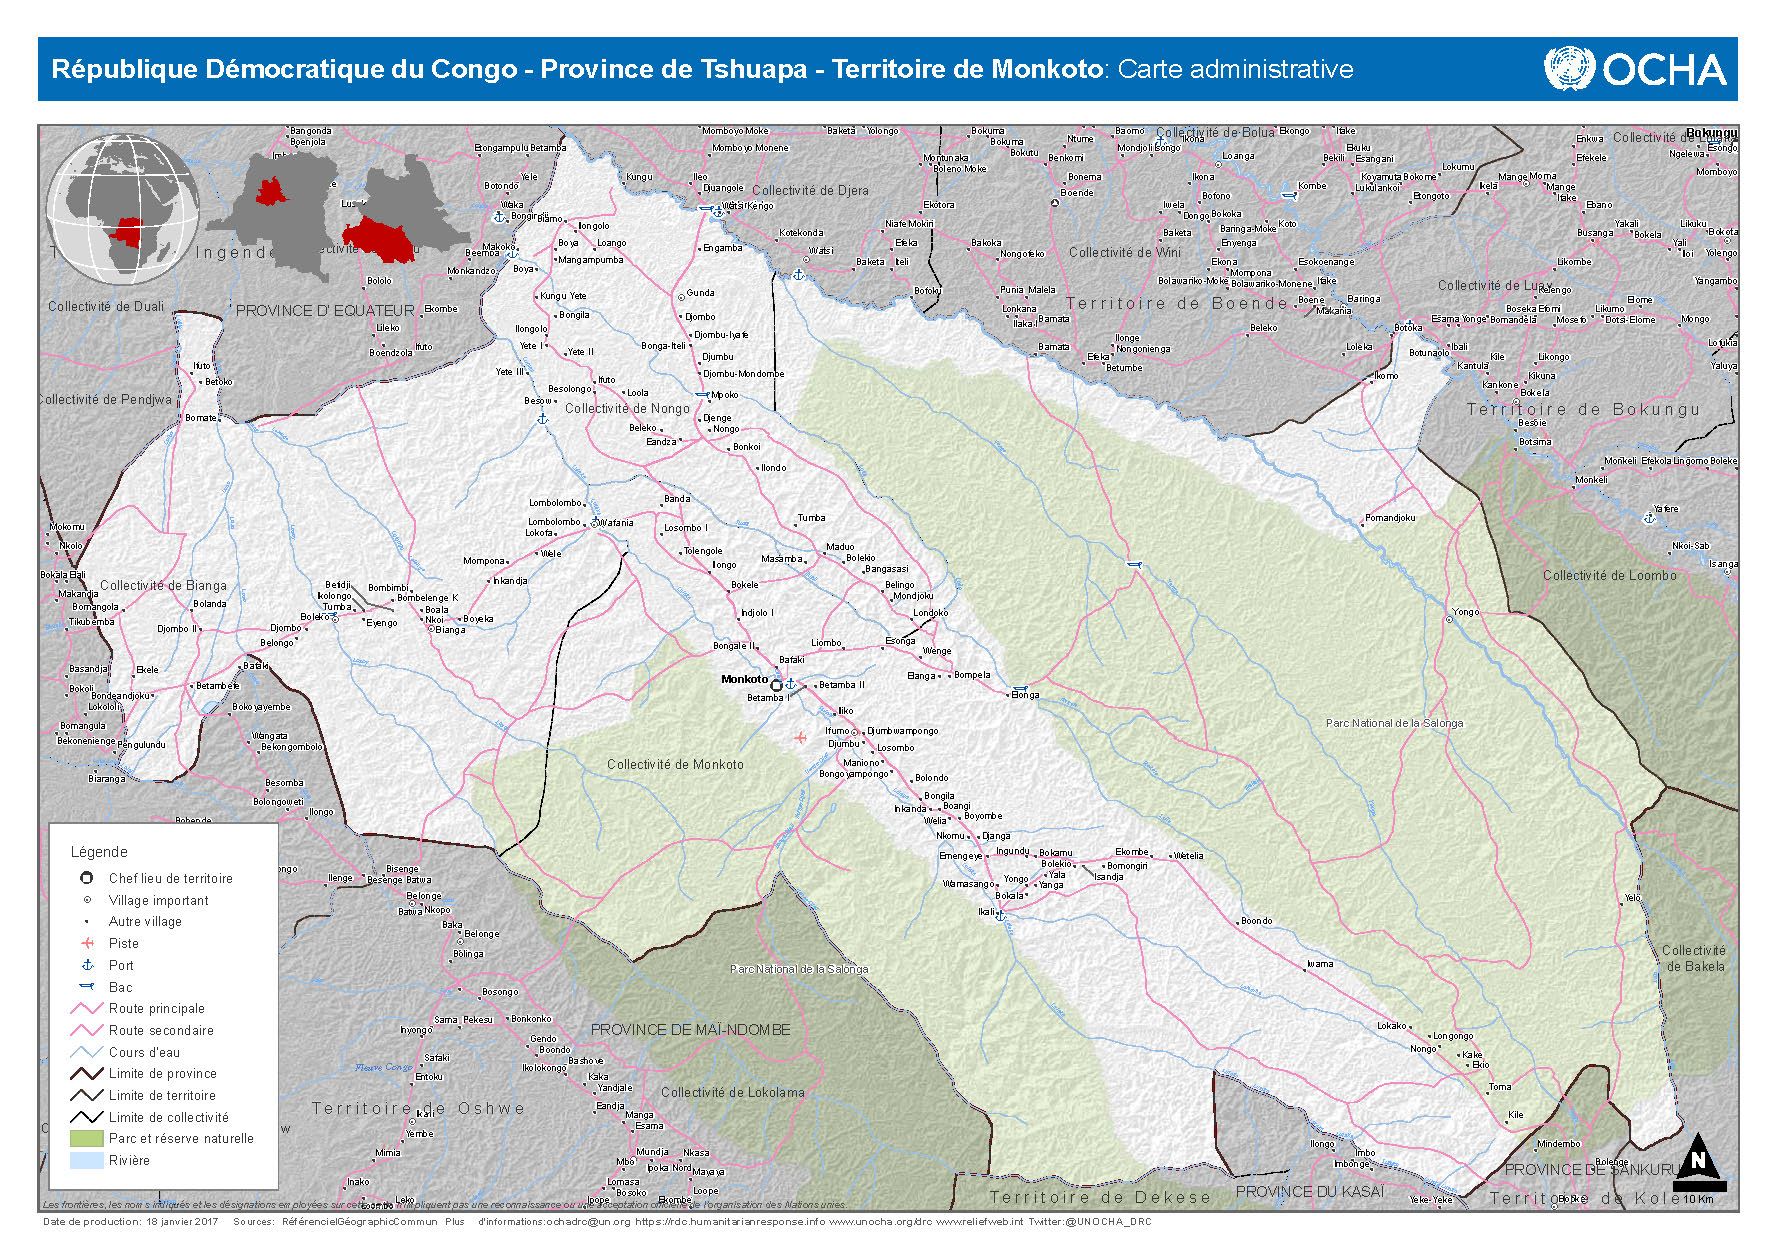The height and width of the screenshot is (1249, 1778).
Task: Click the Limite de province legend line symbol
Action: tap(87, 1074)
